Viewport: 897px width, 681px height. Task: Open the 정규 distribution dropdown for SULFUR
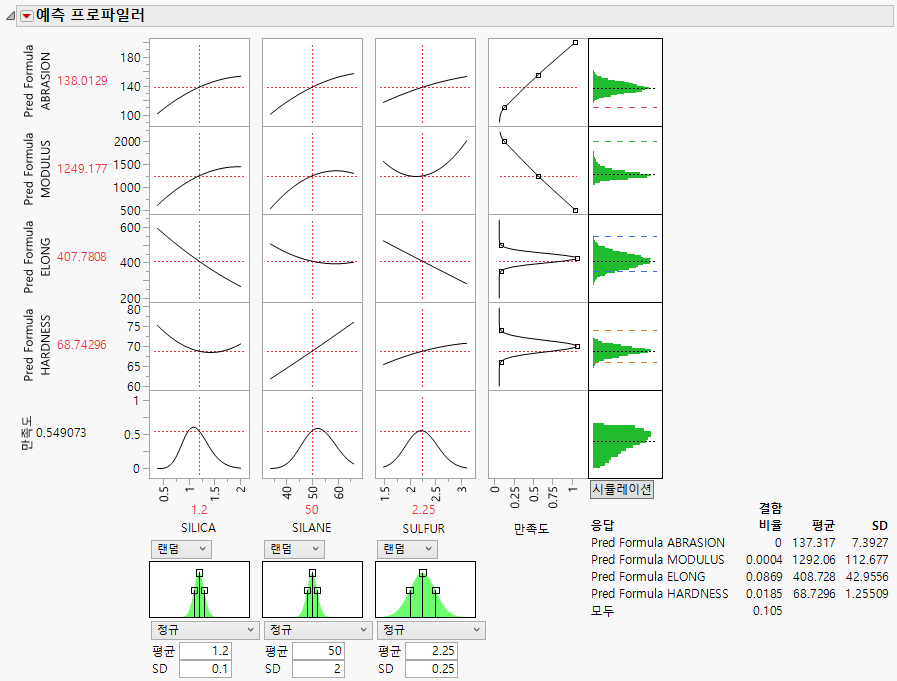pyautogui.click(x=430, y=630)
